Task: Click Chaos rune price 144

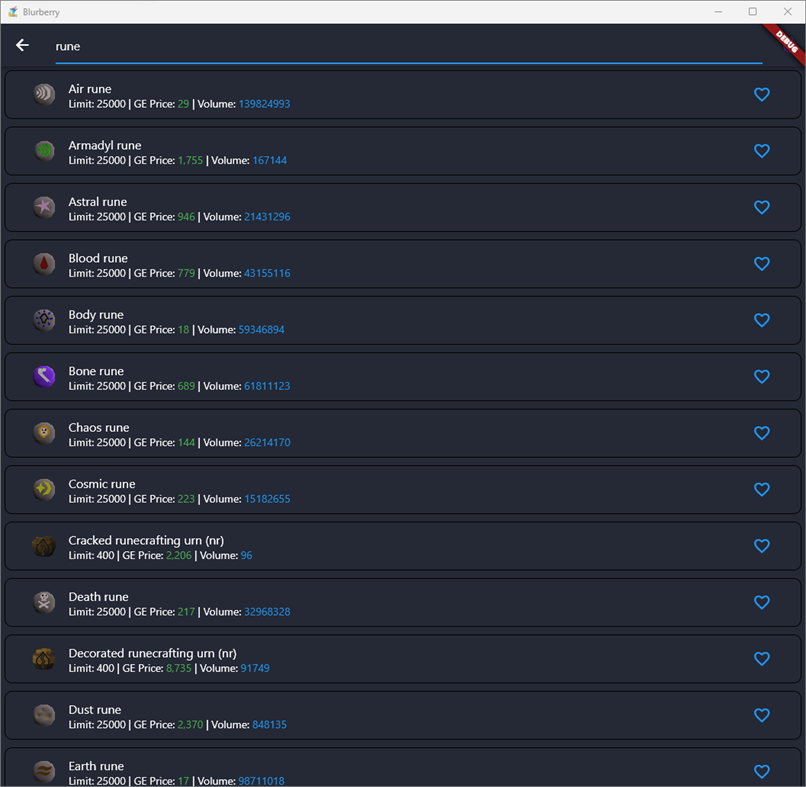Action: tap(187, 443)
